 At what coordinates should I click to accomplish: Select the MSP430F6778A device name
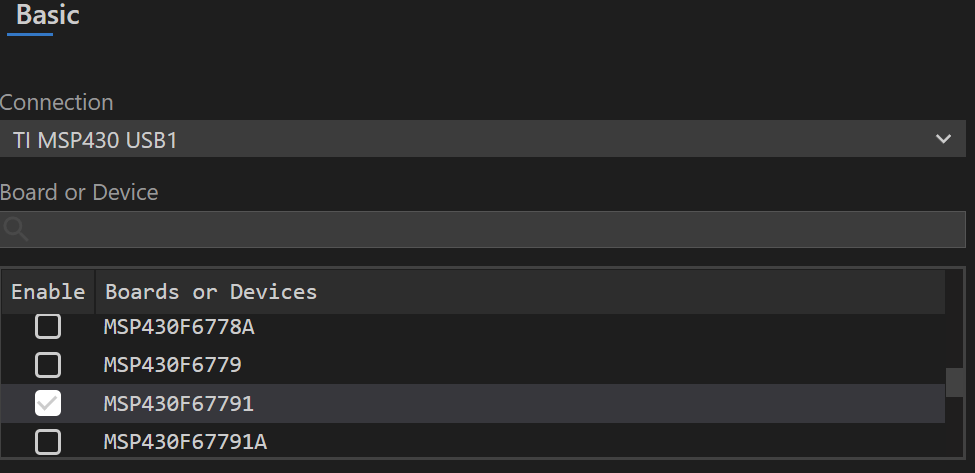pos(172,326)
